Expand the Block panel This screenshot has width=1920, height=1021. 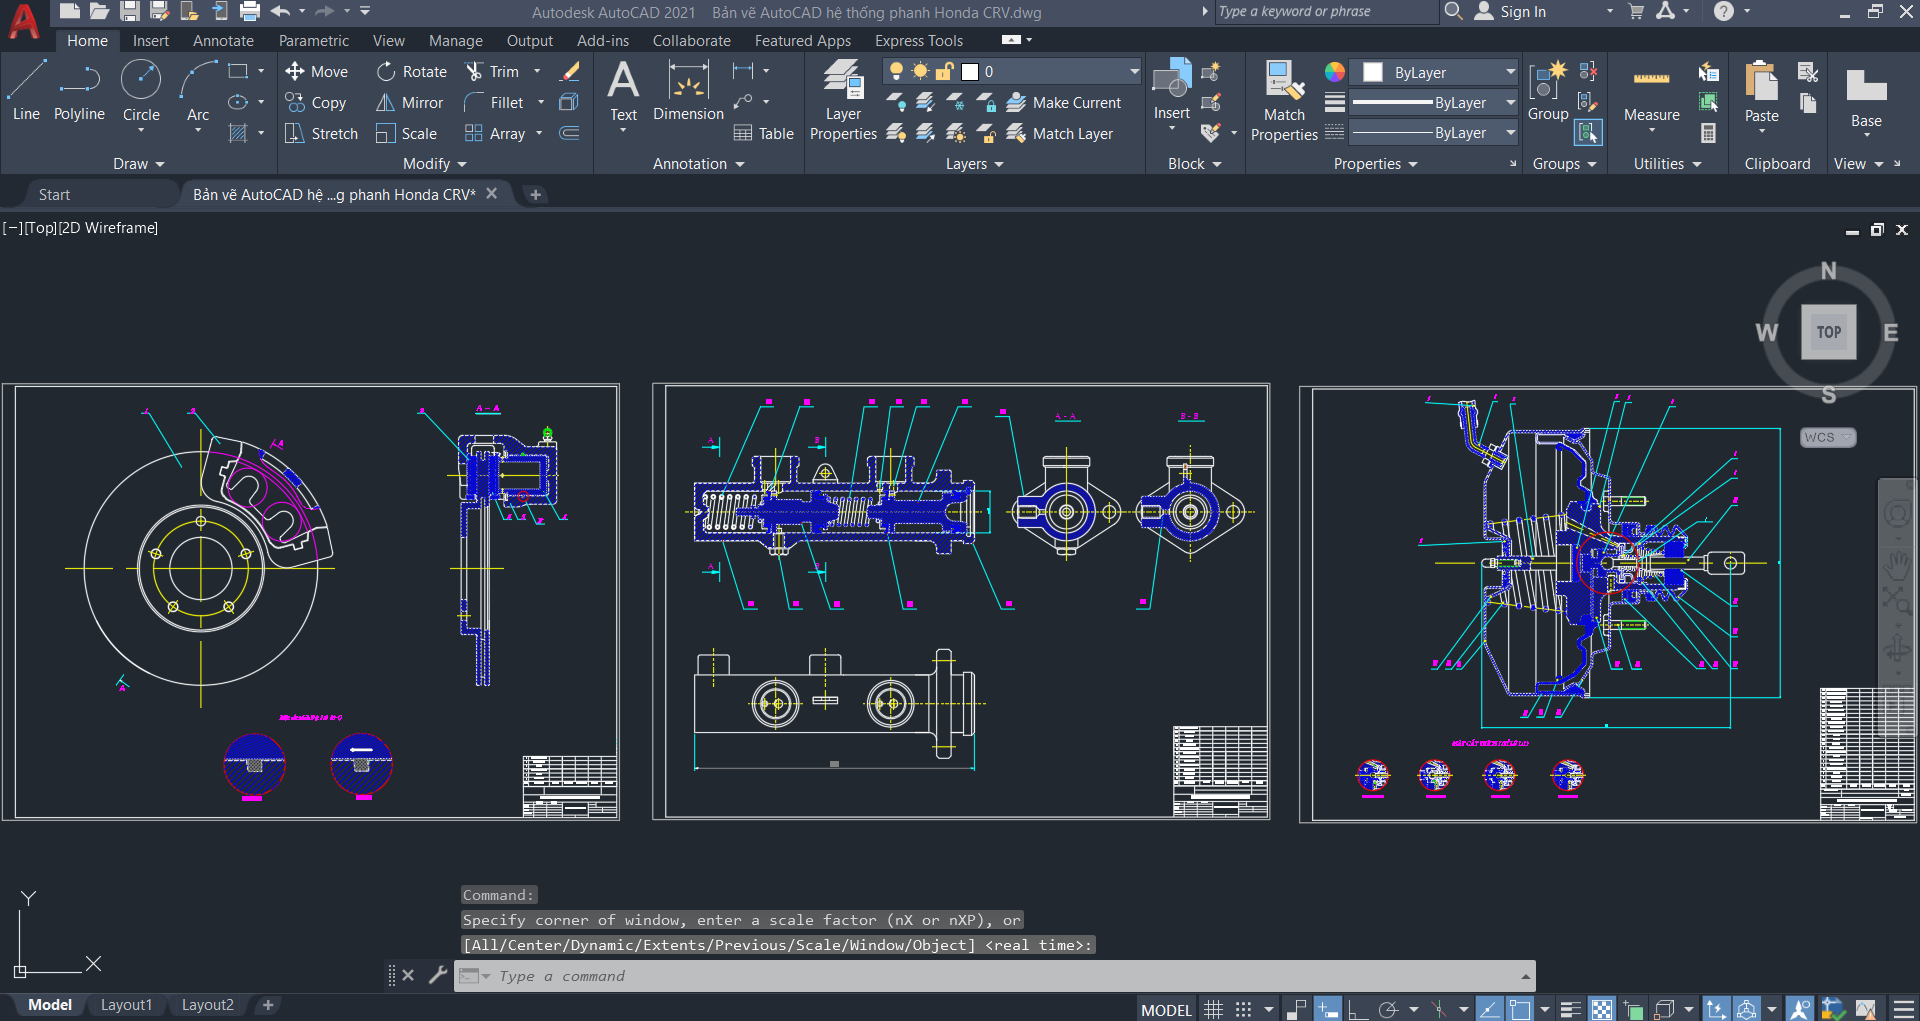1195,164
